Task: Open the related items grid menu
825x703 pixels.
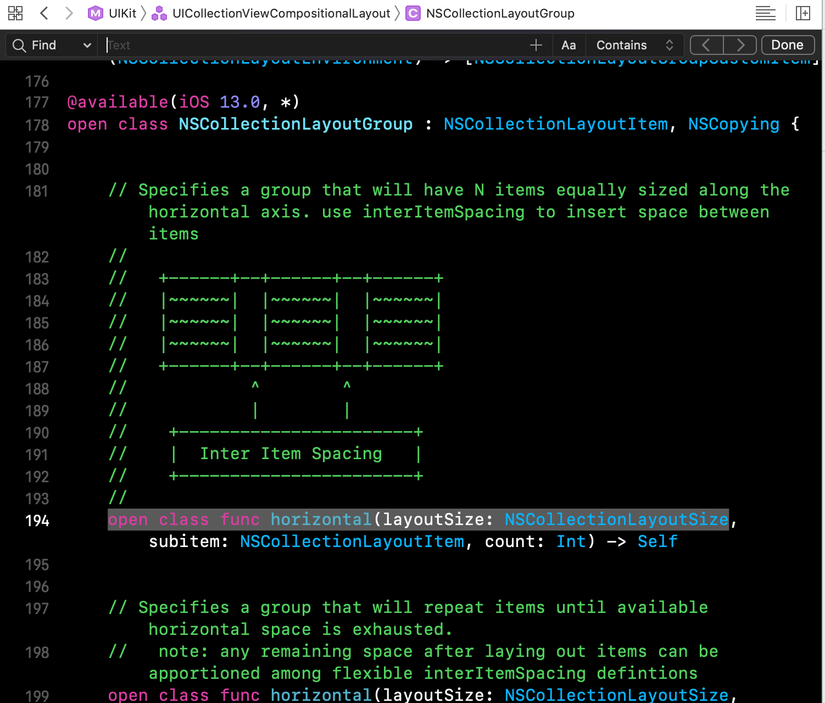Action: click(x=15, y=13)
